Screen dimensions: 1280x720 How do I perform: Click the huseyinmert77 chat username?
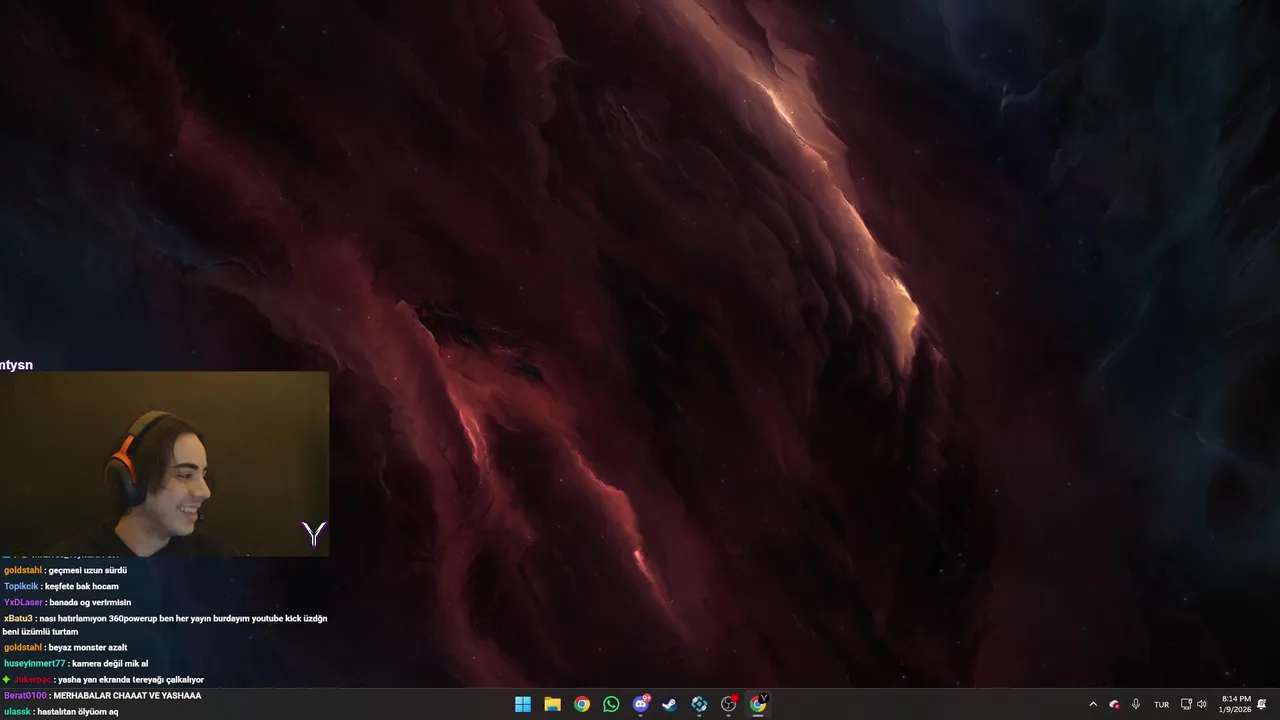34,663
